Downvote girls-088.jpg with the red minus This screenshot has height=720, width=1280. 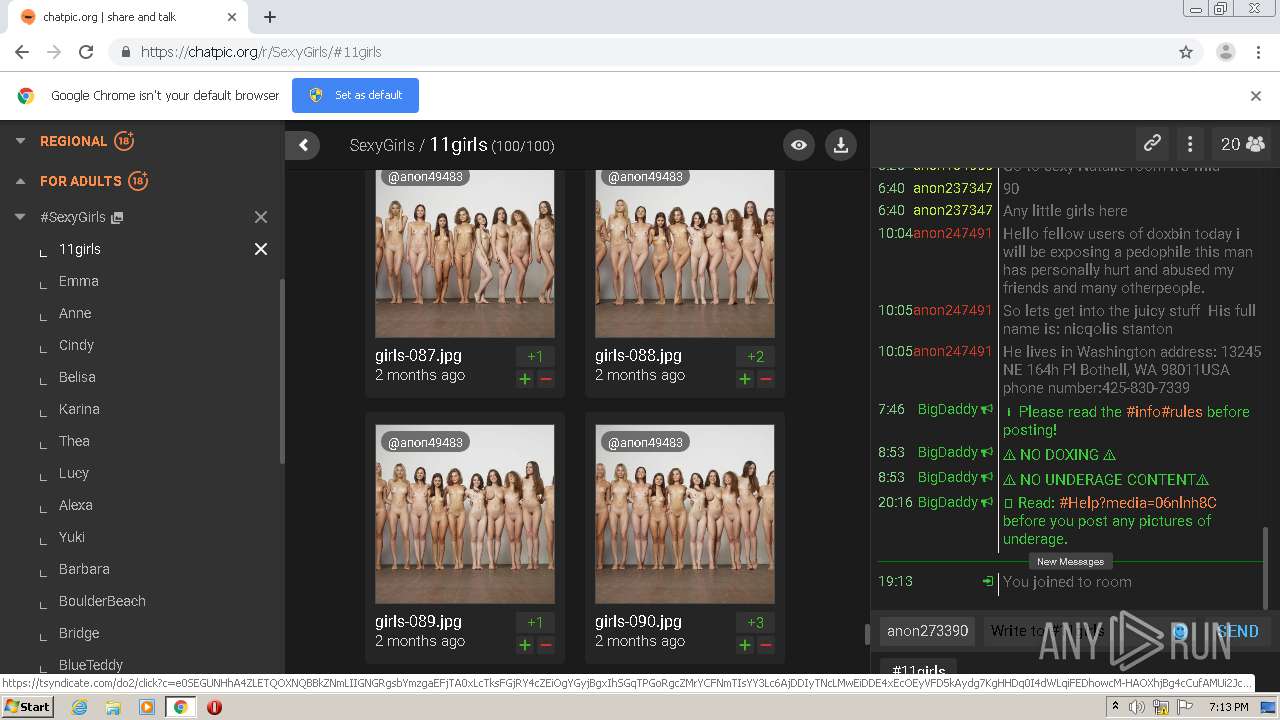(x=766, y=379)
